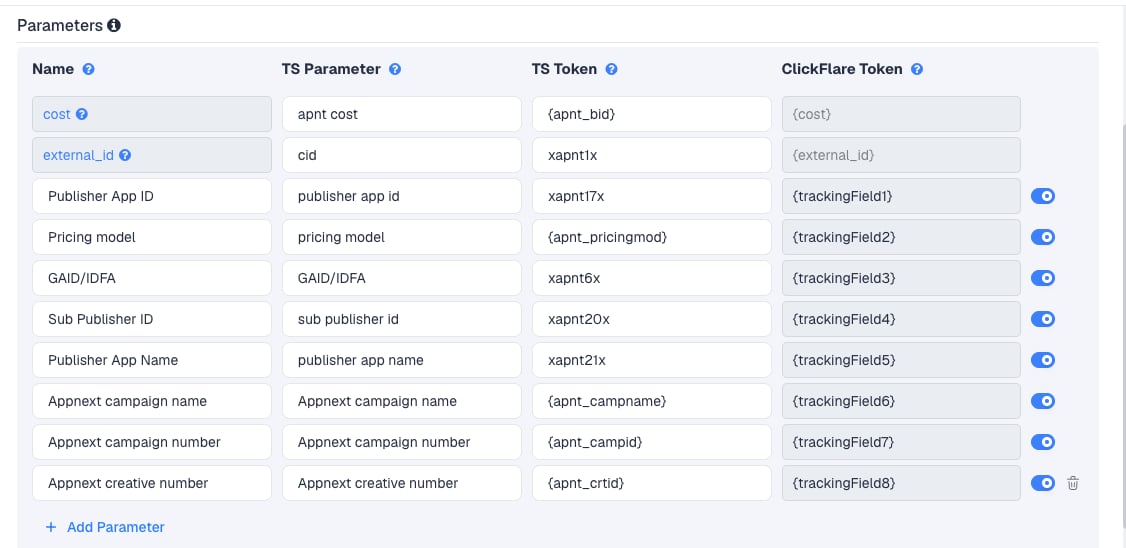Click the {trackingField1} ClickFlare Token field
Viewport: 1126px width, 548px height.
point(901,196)
